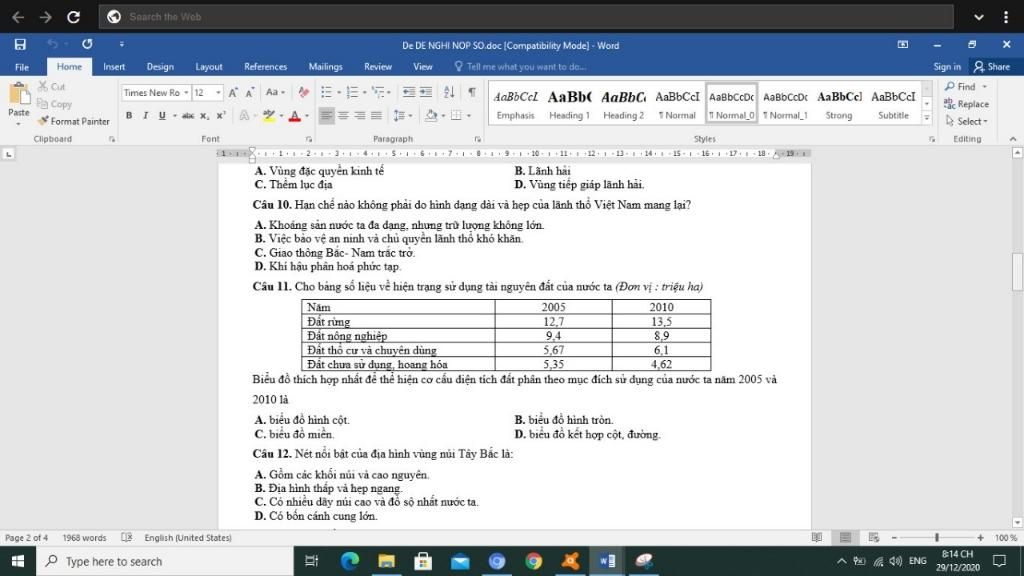
Task: Toggle Underline formatting
Action: click(x=162, y=116)
